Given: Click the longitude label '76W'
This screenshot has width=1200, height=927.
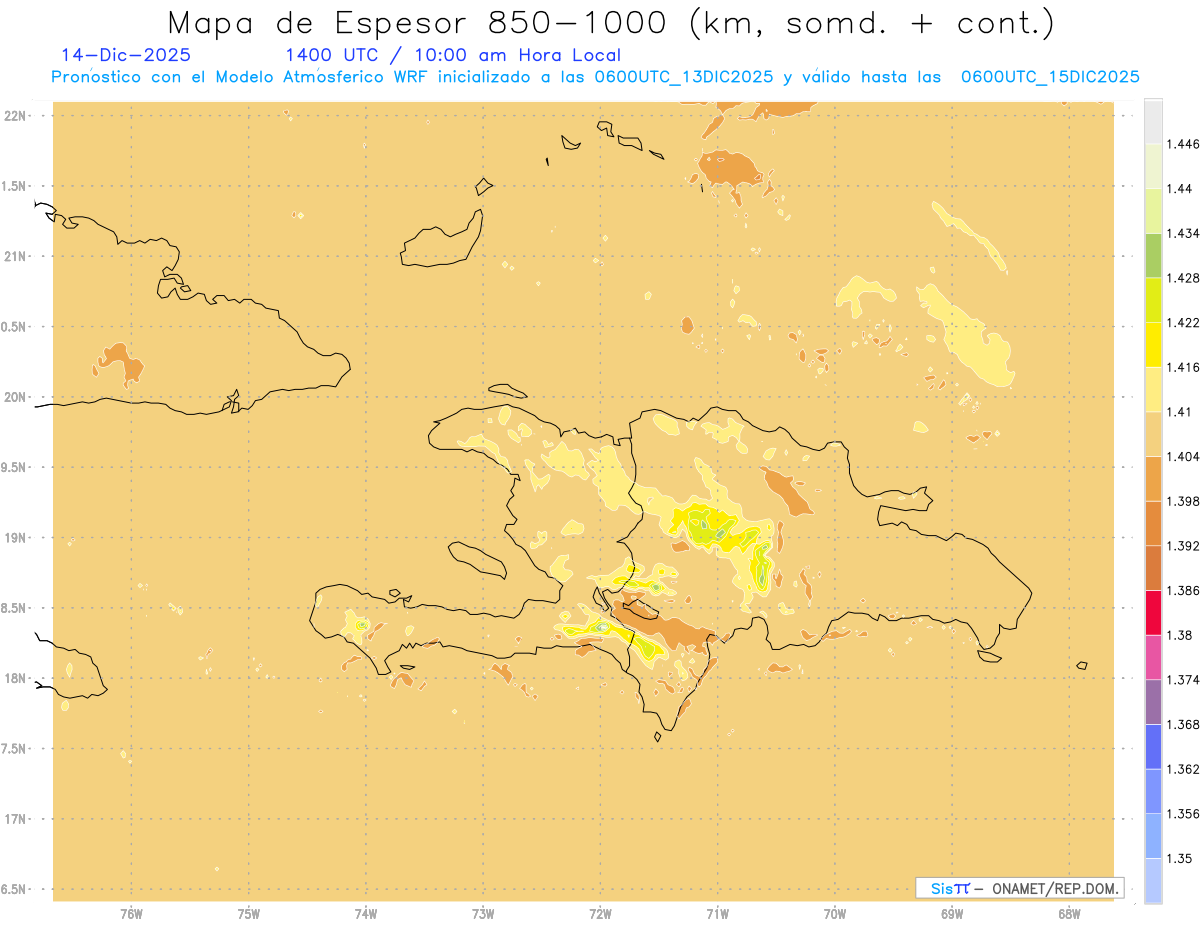Looking at the screenshot, I should 131,913.
